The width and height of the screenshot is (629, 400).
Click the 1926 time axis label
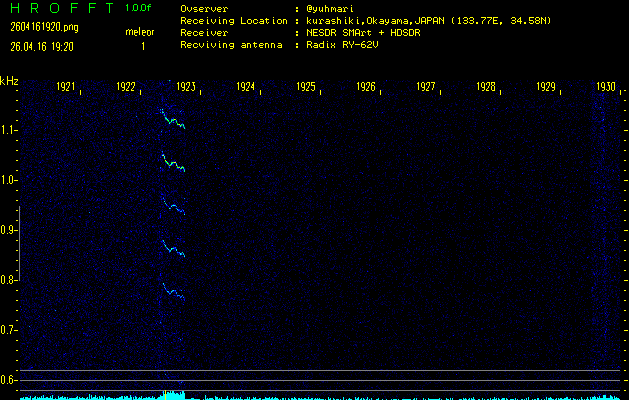point(365,87)
